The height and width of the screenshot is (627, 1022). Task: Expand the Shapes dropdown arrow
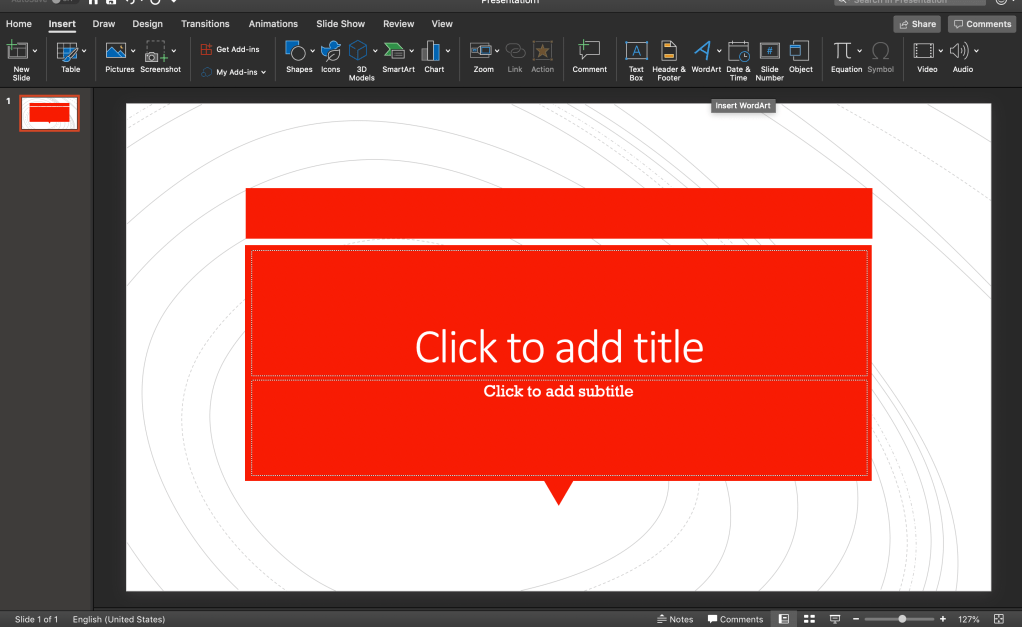point(312,51)
